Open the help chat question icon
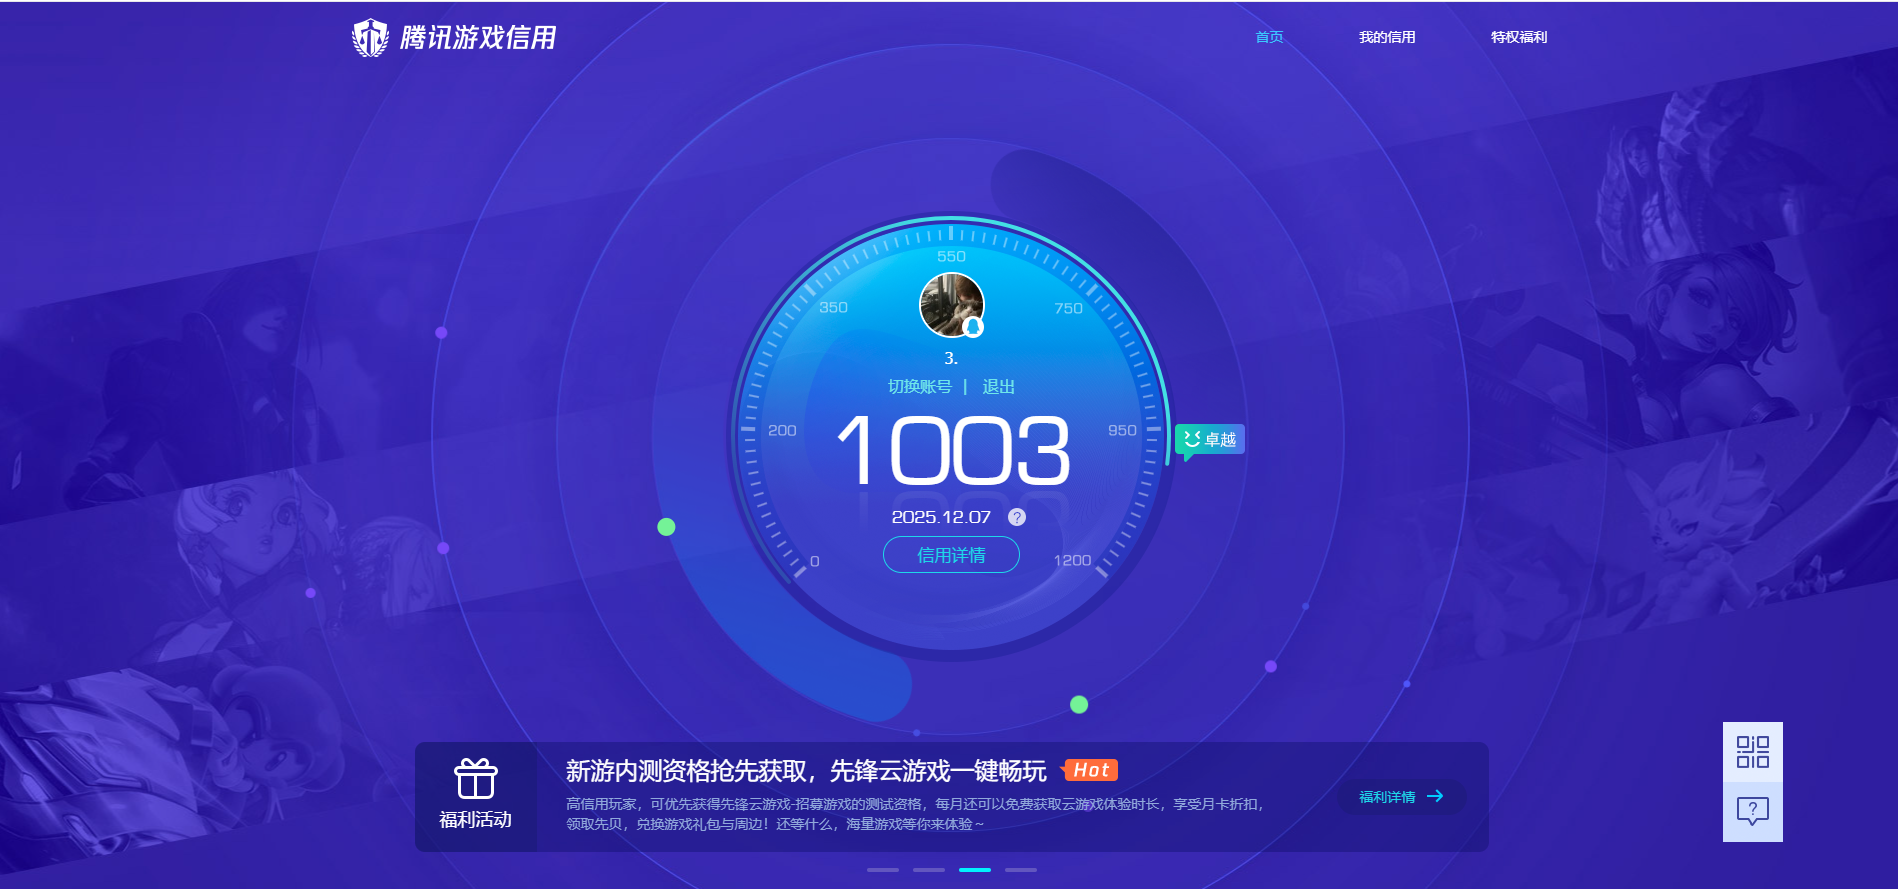Viewport: 1898px width, 889px height. (x=1753, y=811)
